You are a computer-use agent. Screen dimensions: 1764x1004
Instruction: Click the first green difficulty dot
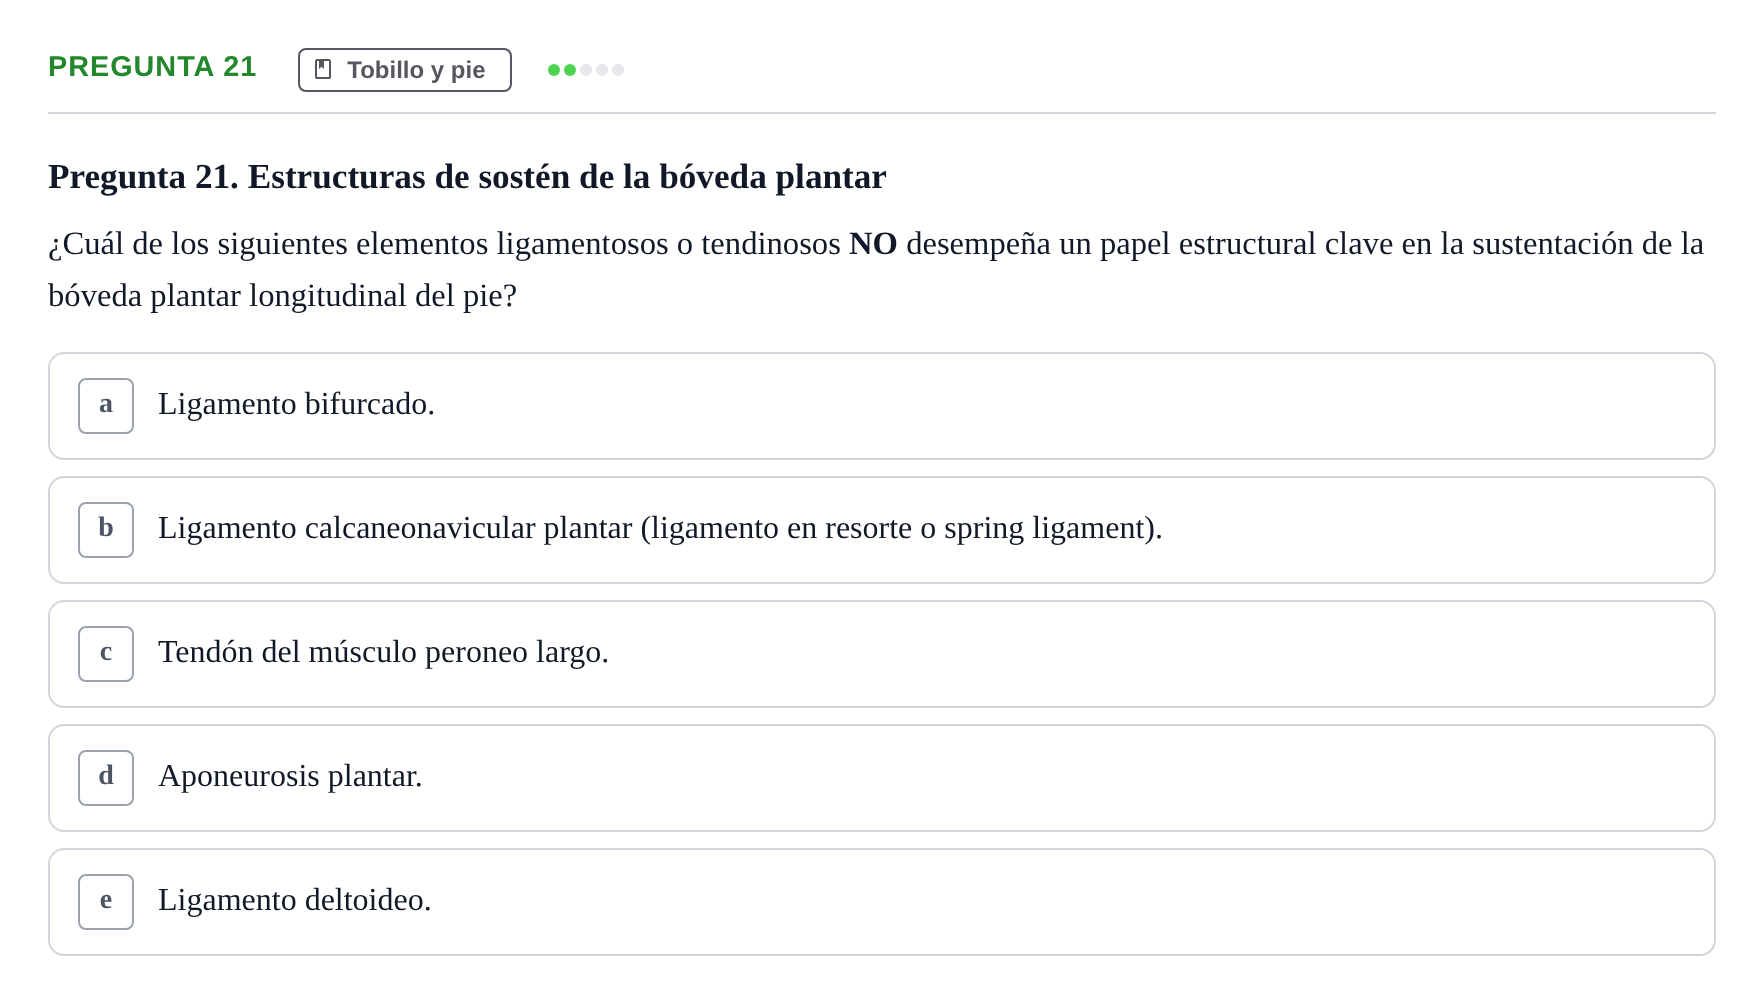[554, 70]
